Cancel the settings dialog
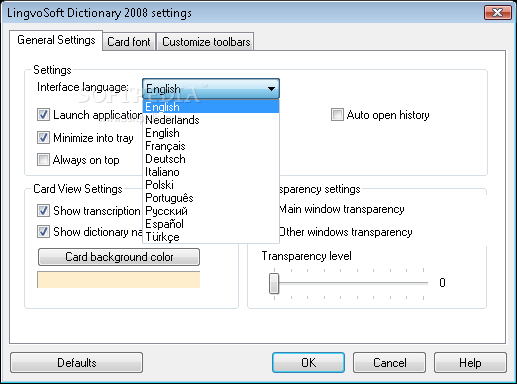 [x=389, y=363]
